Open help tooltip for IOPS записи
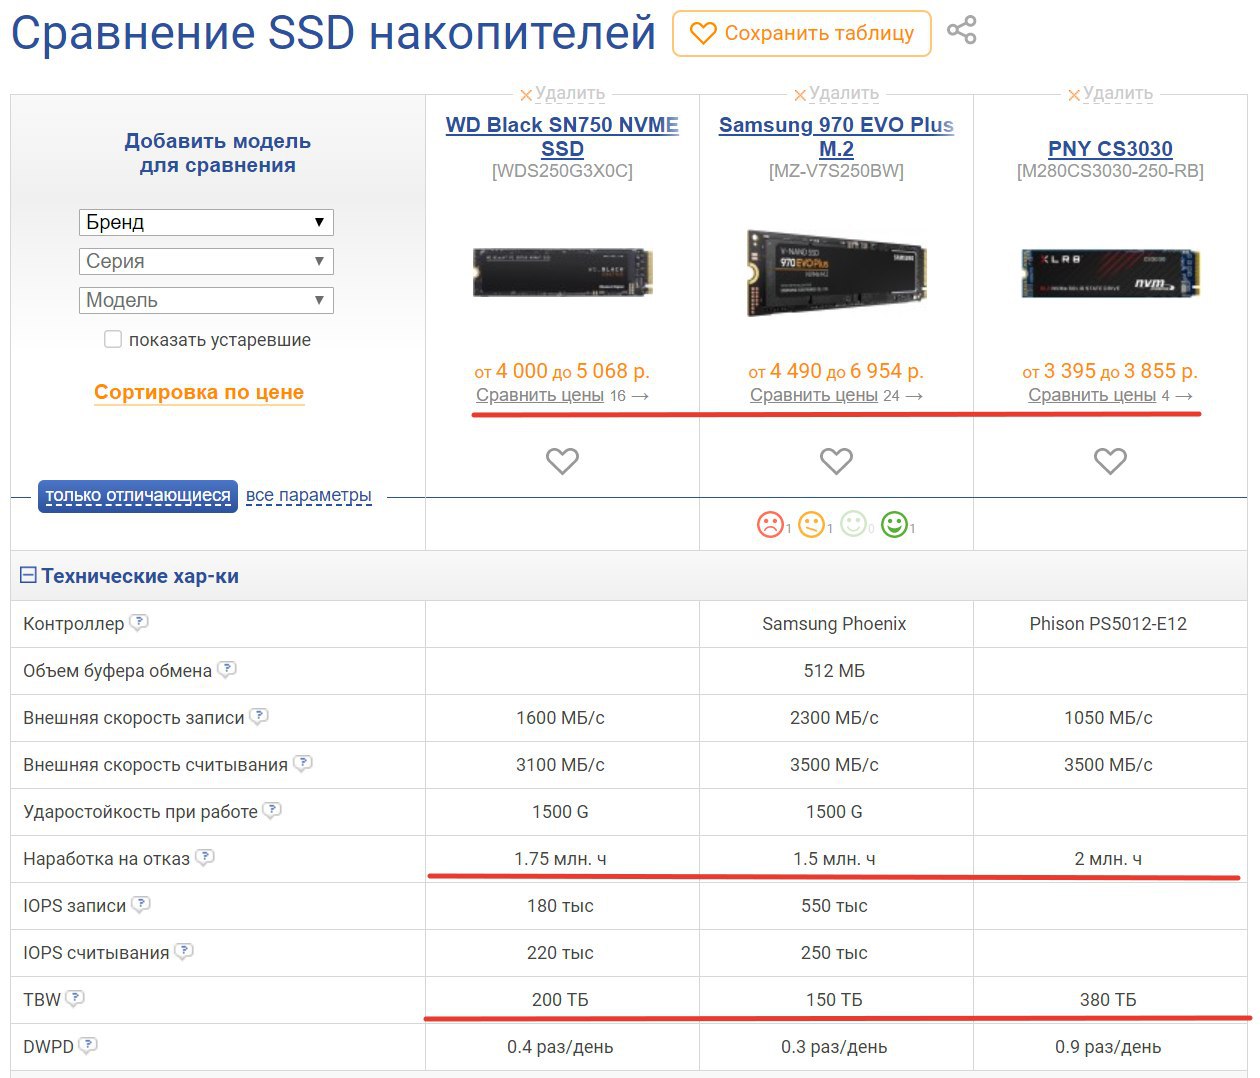Screen dimensions: 1260x1078 click(141, 904)
